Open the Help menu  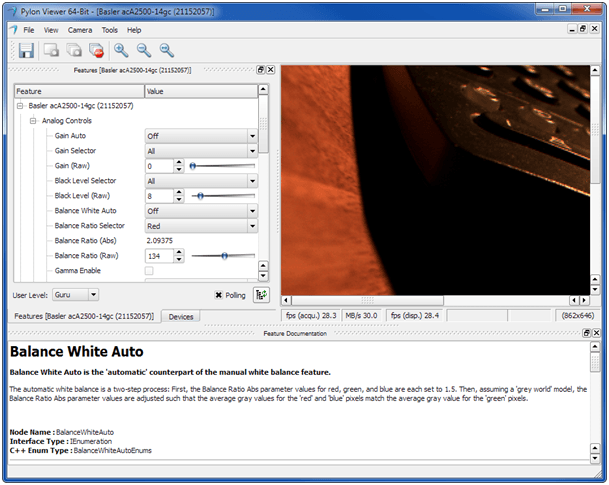134,30
